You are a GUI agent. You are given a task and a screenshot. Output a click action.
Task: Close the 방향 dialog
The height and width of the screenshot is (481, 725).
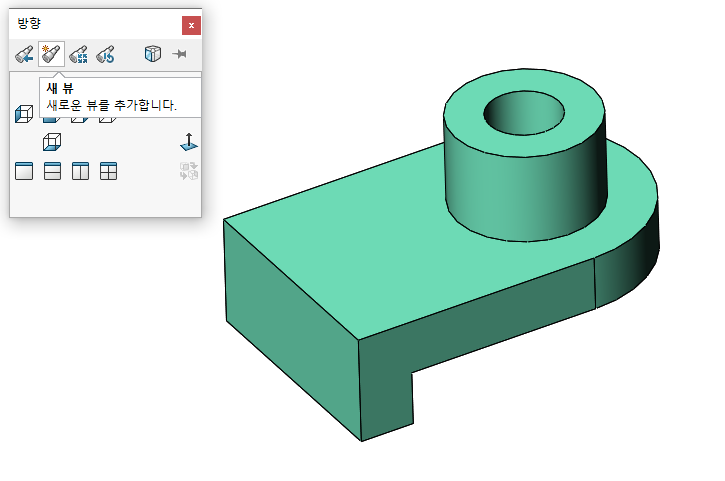(x=191, y=25)
